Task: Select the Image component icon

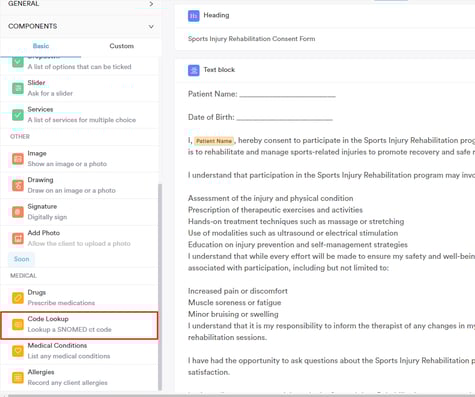Action: [18, 159]
